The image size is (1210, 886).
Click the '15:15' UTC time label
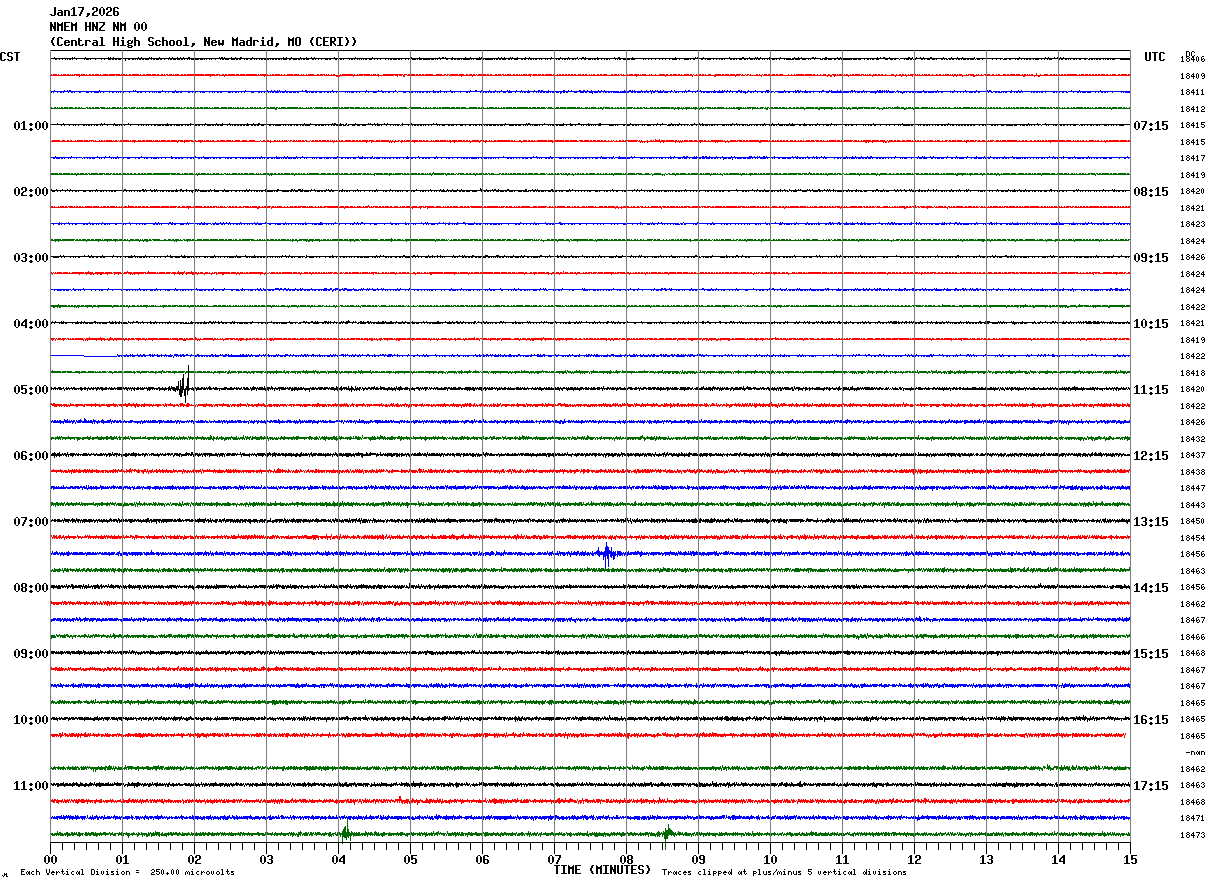[1151, 654]
